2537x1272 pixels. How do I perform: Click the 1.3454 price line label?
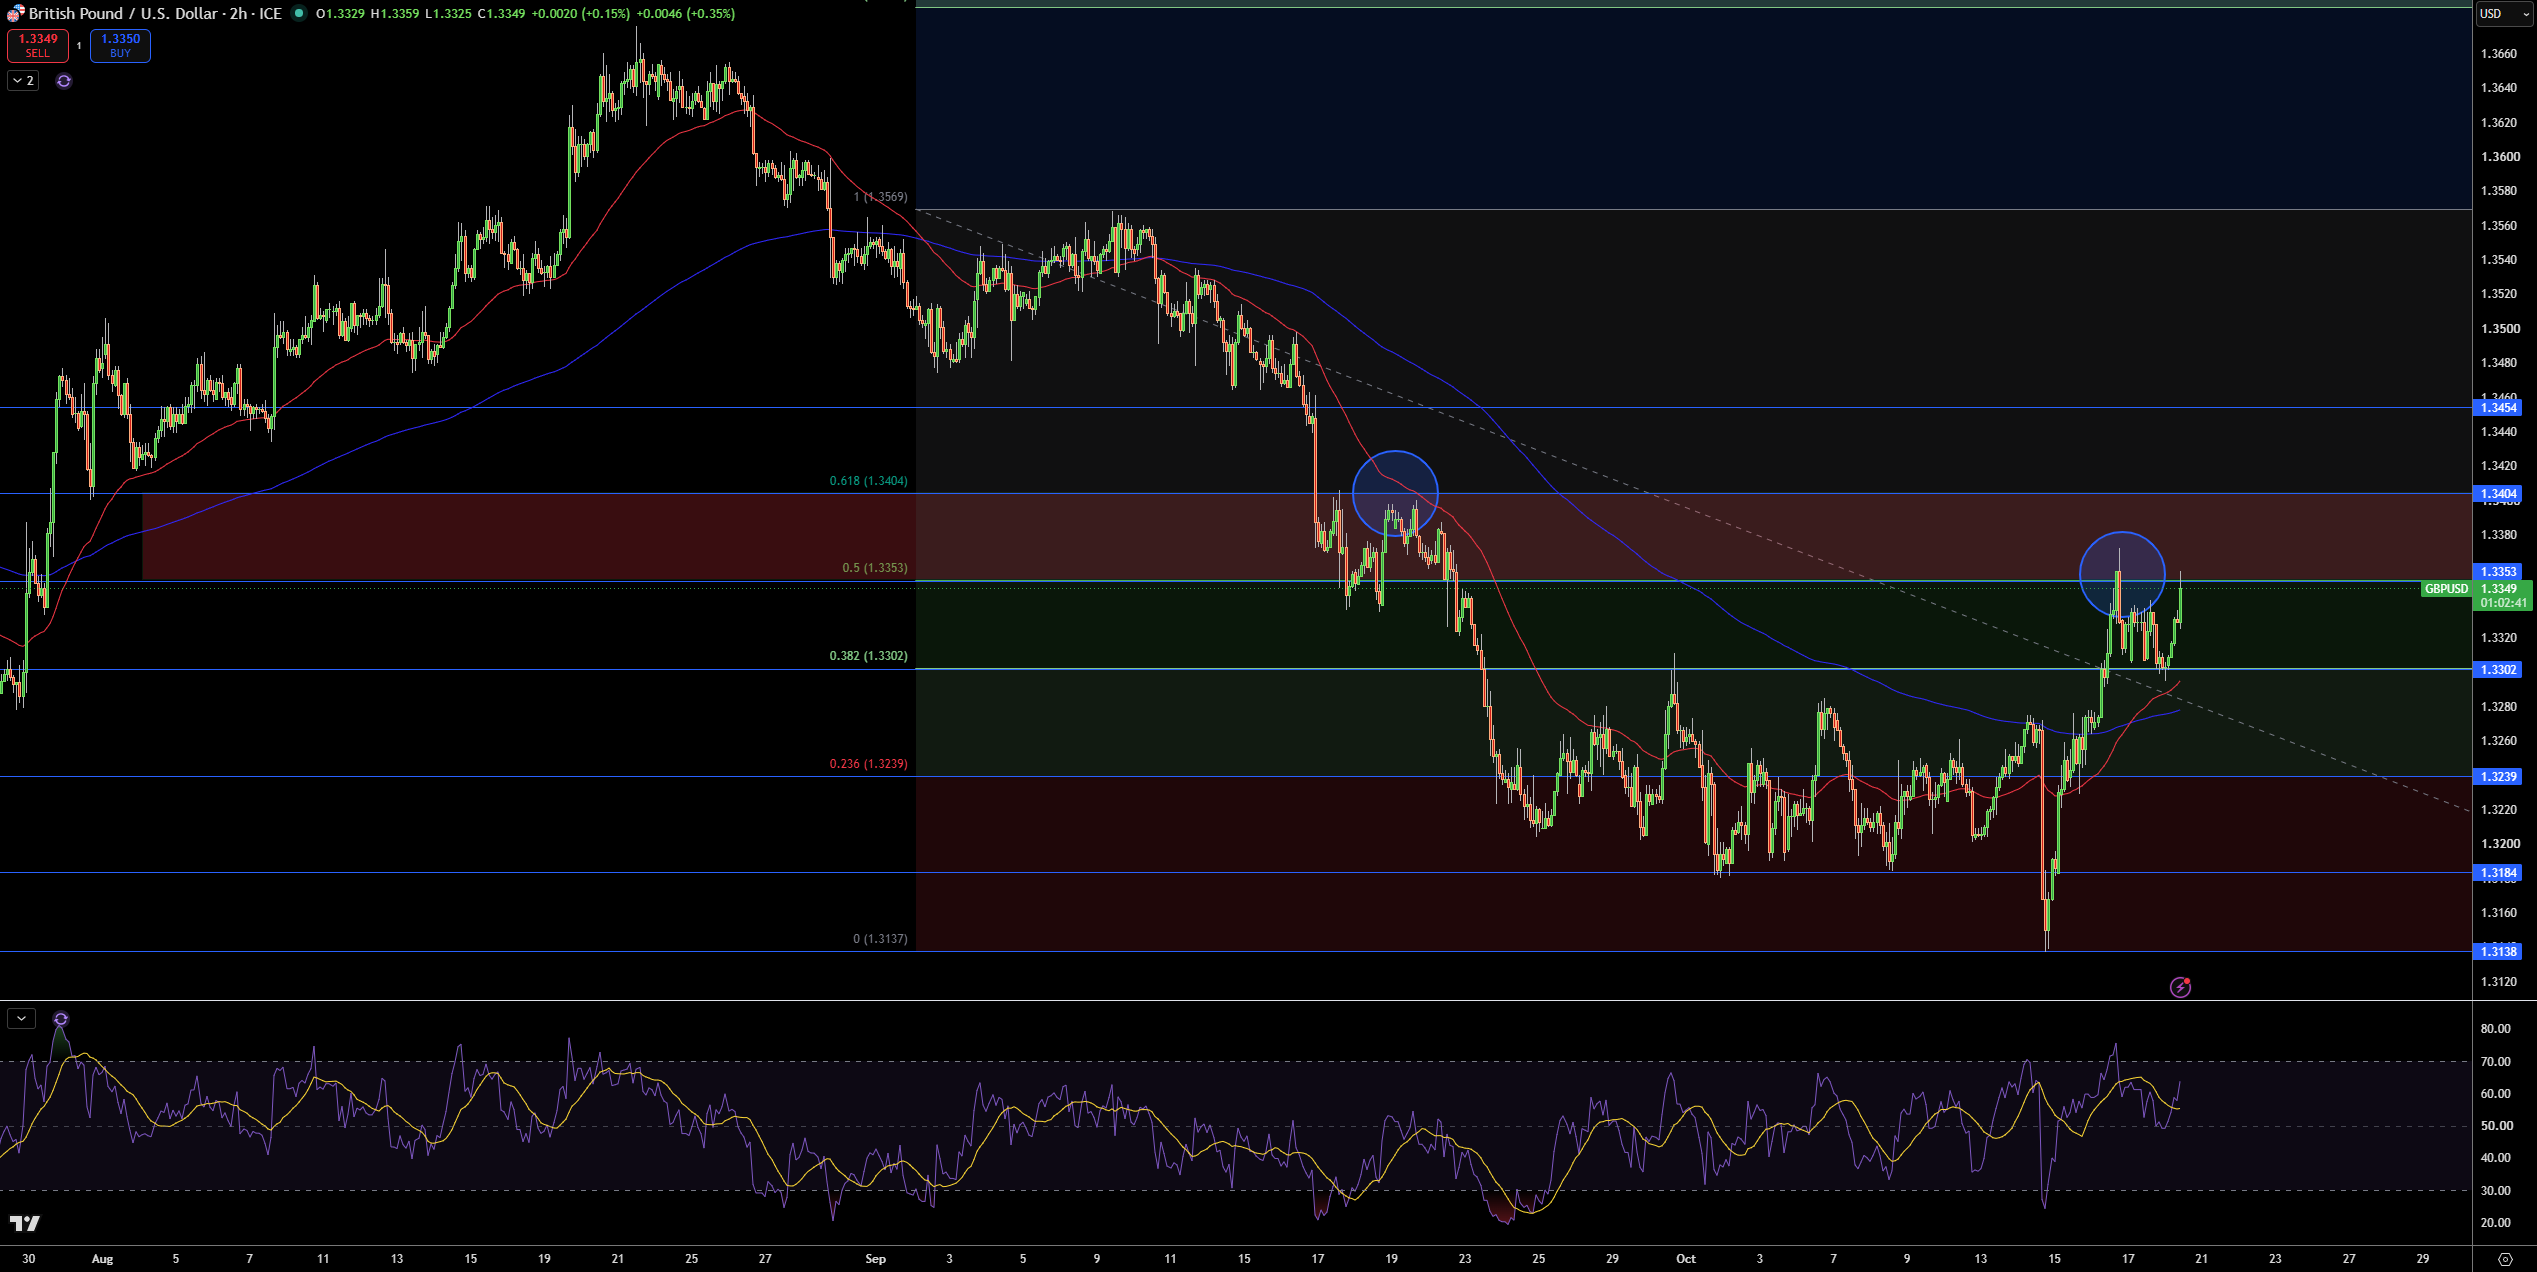pos(2498,407)
